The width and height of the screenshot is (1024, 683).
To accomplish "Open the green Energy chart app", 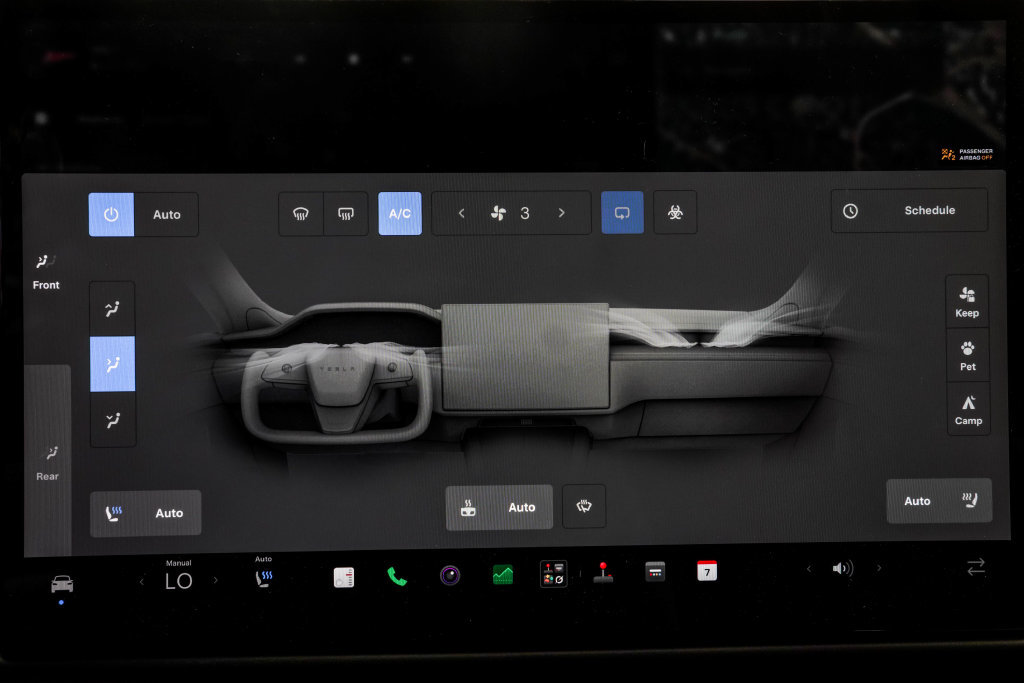I will click(502, 575).
